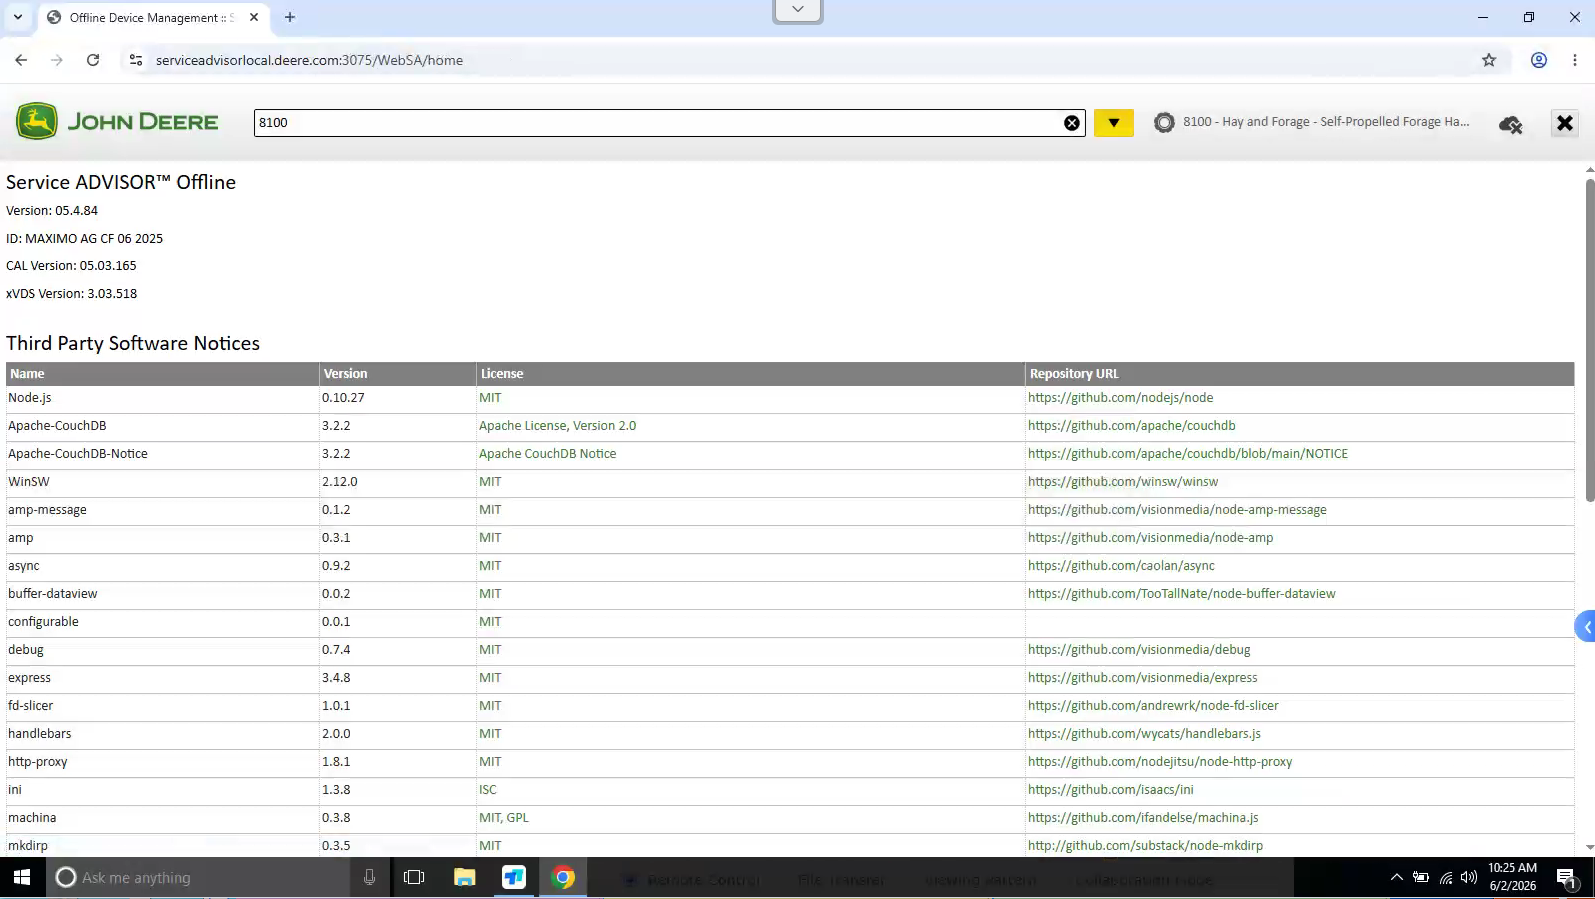Open the Apache License, Version 2.0 link

click(x=557, y=426)
